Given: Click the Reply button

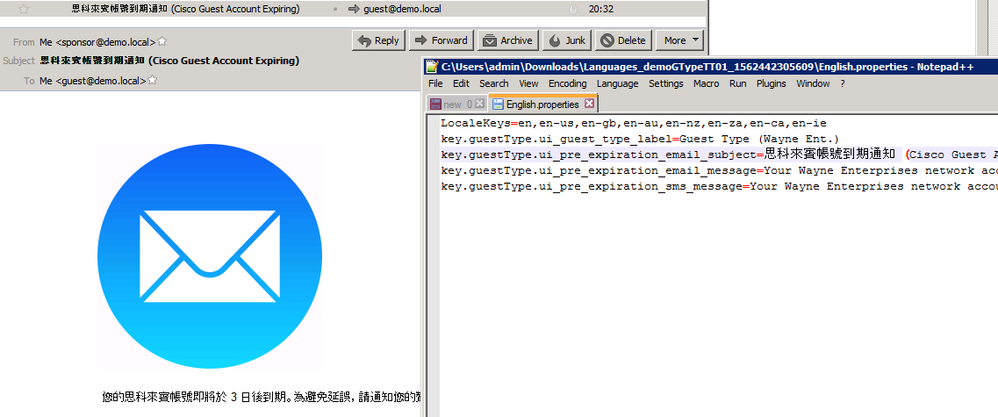Looking at the screenshot, I should click(379, 41).
